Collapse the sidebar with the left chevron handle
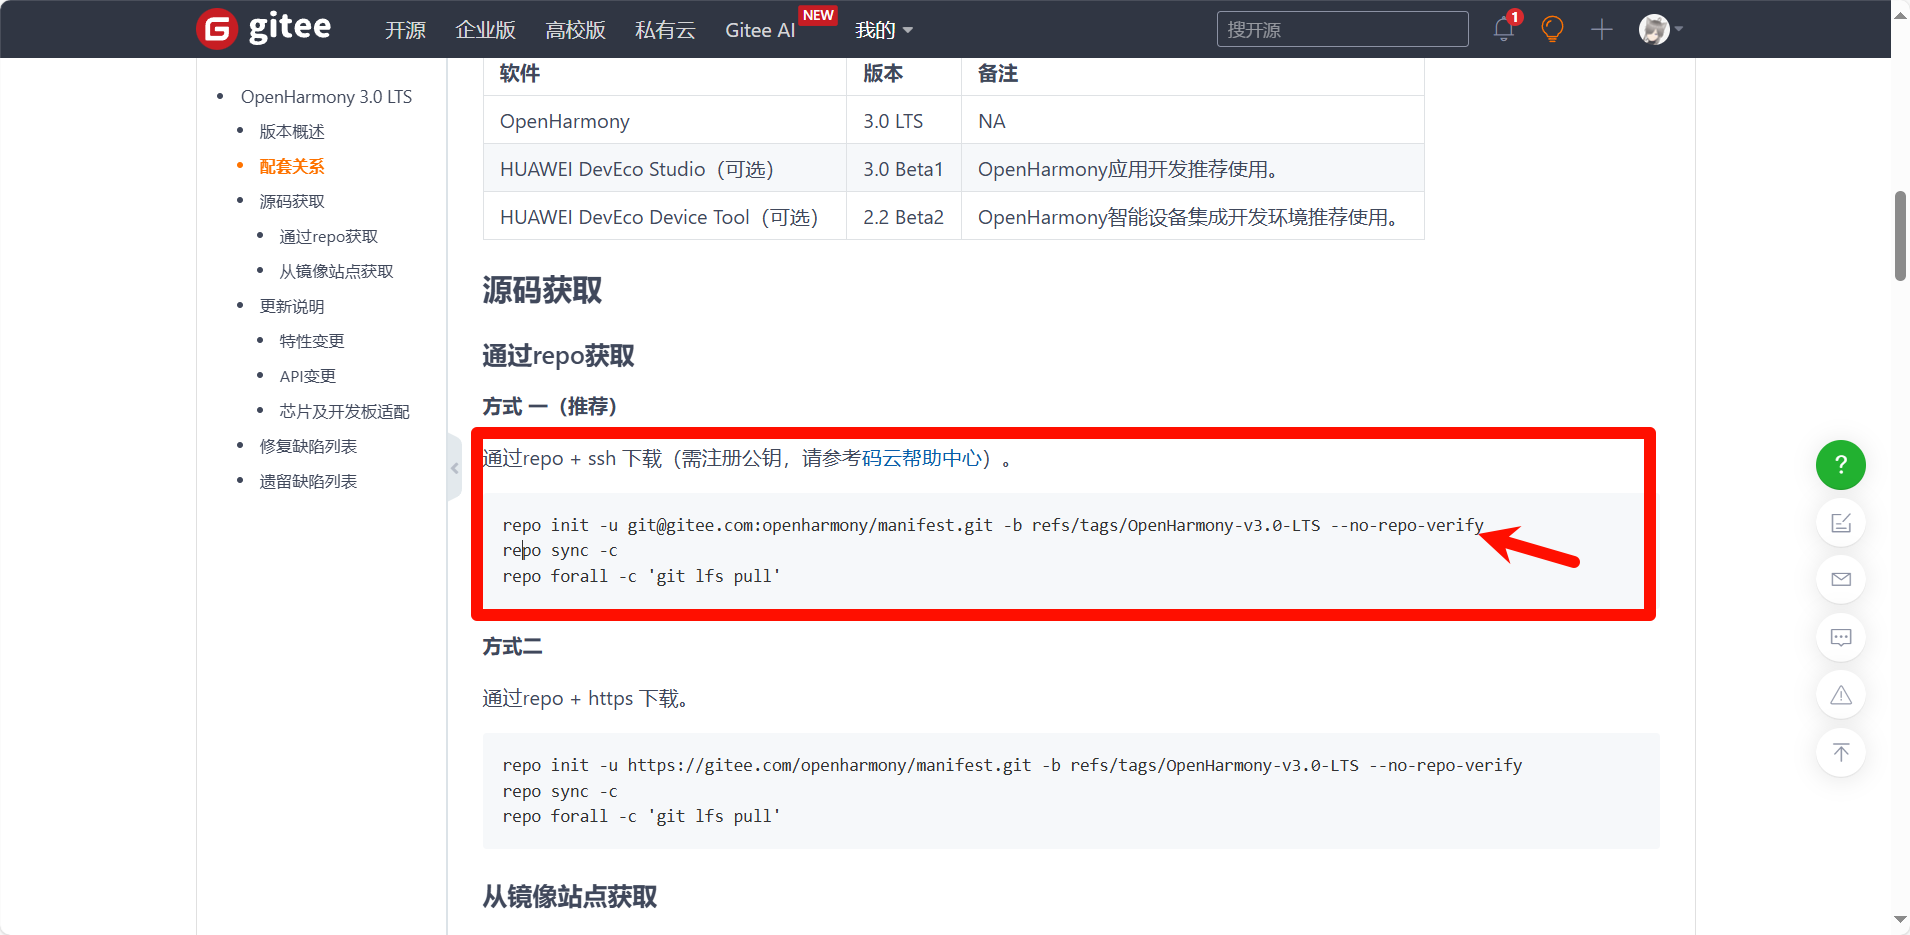The image size is (1910, 935). 455,467
